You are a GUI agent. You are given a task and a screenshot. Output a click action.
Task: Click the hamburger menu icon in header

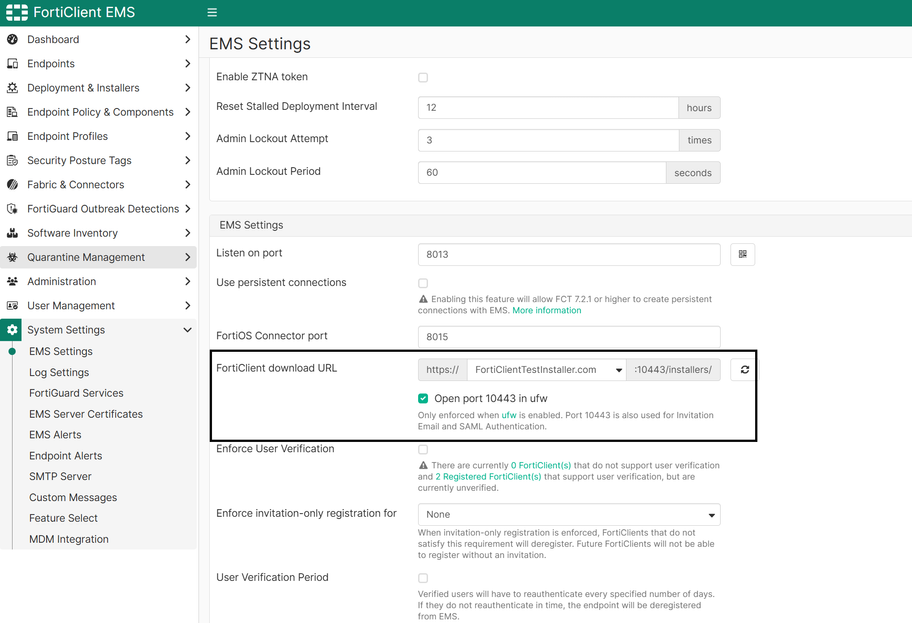point(212,13)
